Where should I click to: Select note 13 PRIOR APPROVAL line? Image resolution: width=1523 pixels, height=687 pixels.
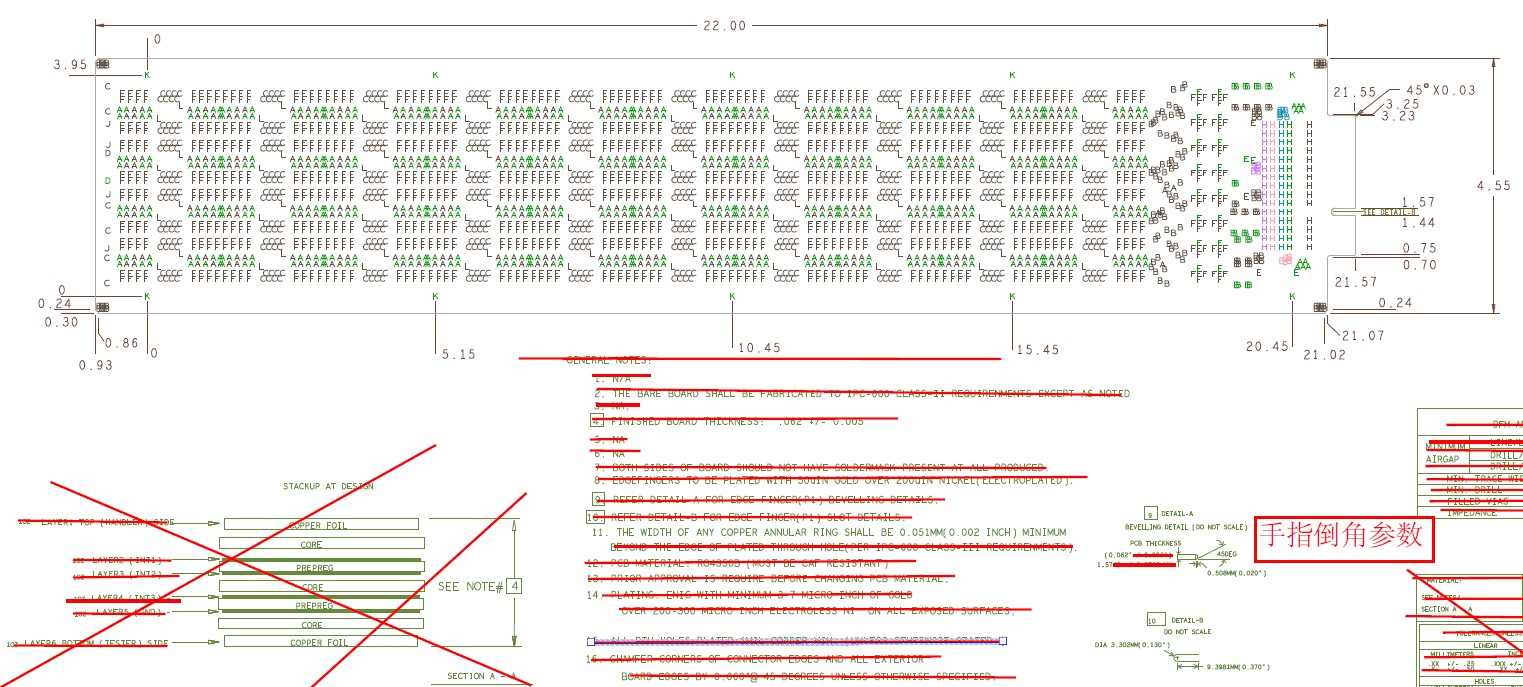point(767,578)
